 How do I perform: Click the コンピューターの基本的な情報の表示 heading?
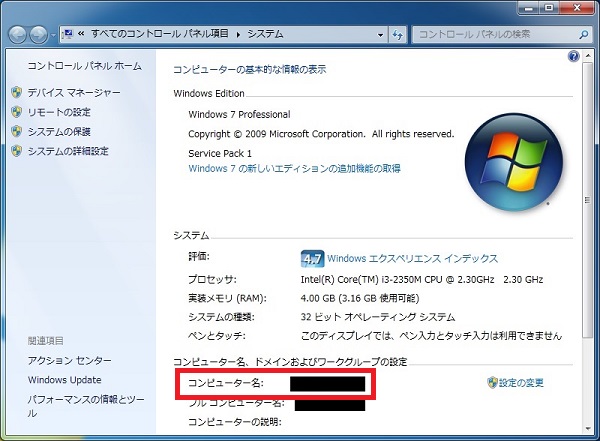pos(249,70)
